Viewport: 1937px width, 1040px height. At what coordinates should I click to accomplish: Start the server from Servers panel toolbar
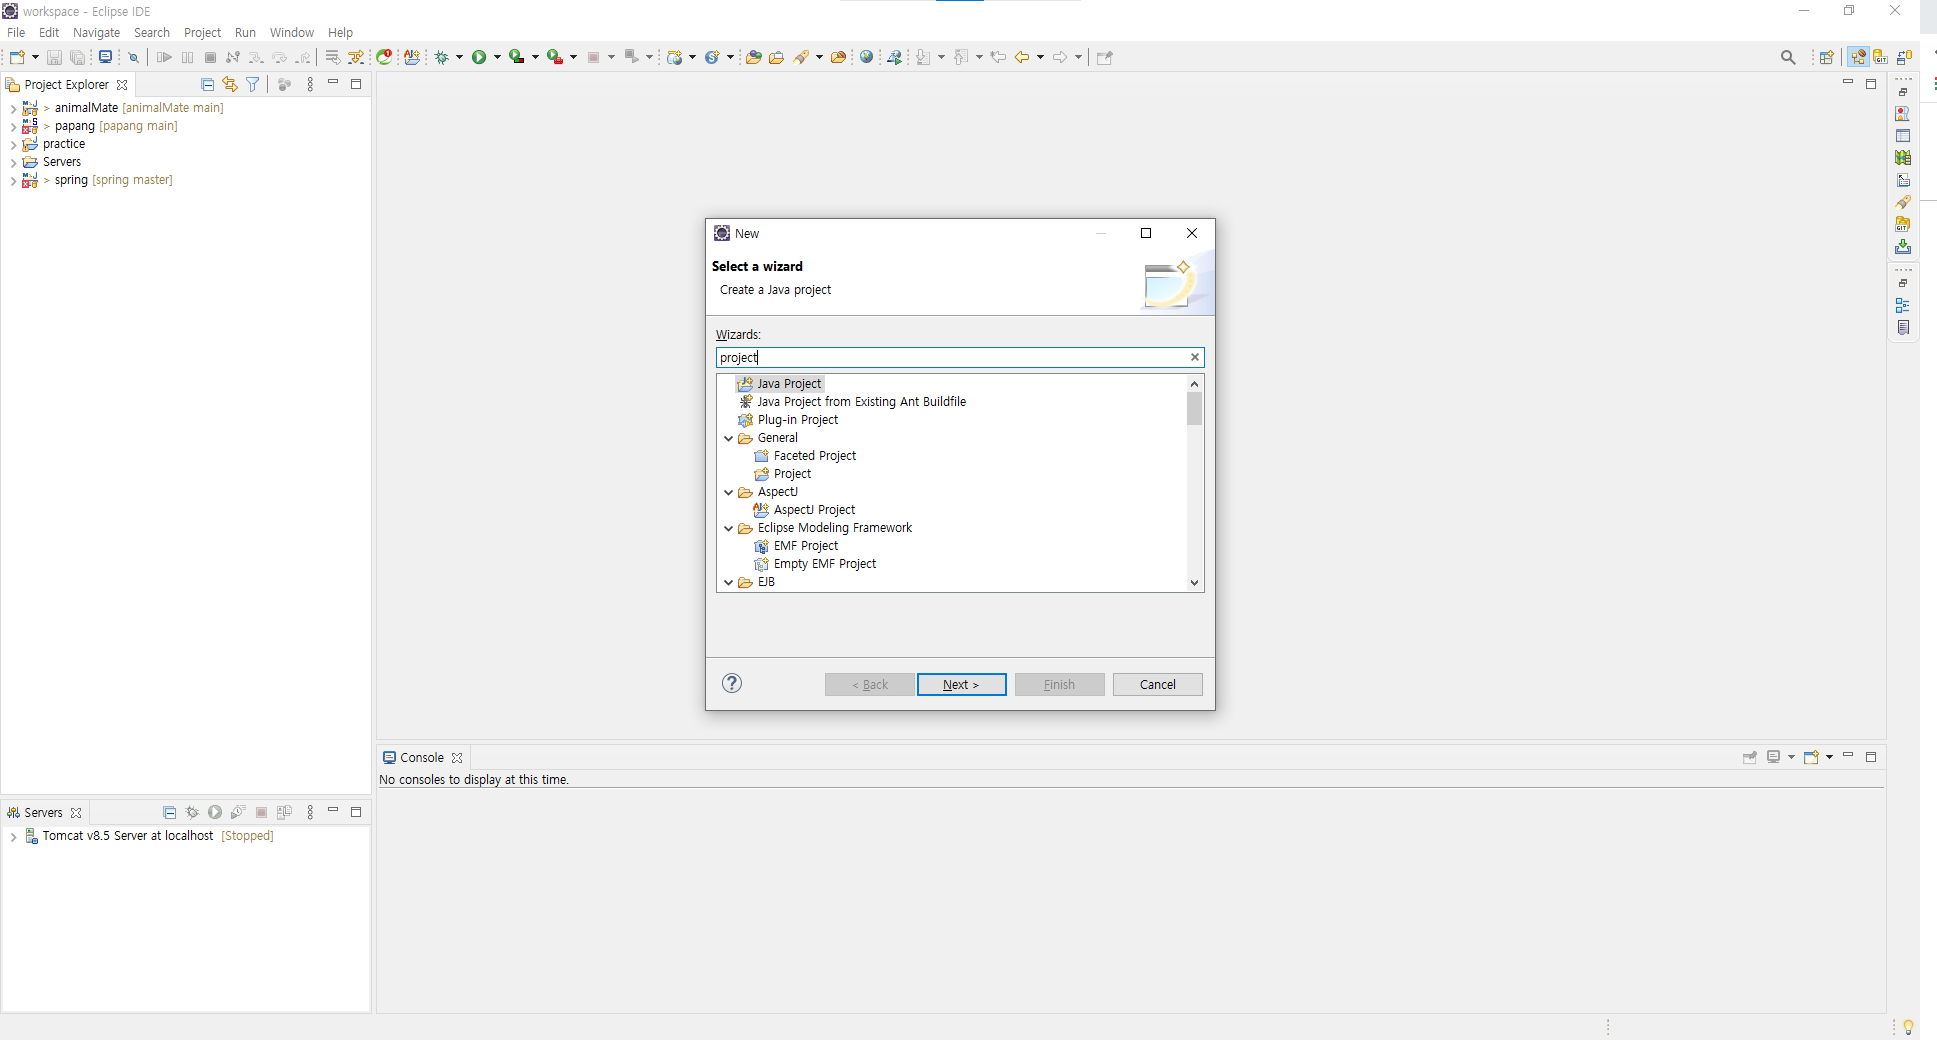tap(215, 813)
